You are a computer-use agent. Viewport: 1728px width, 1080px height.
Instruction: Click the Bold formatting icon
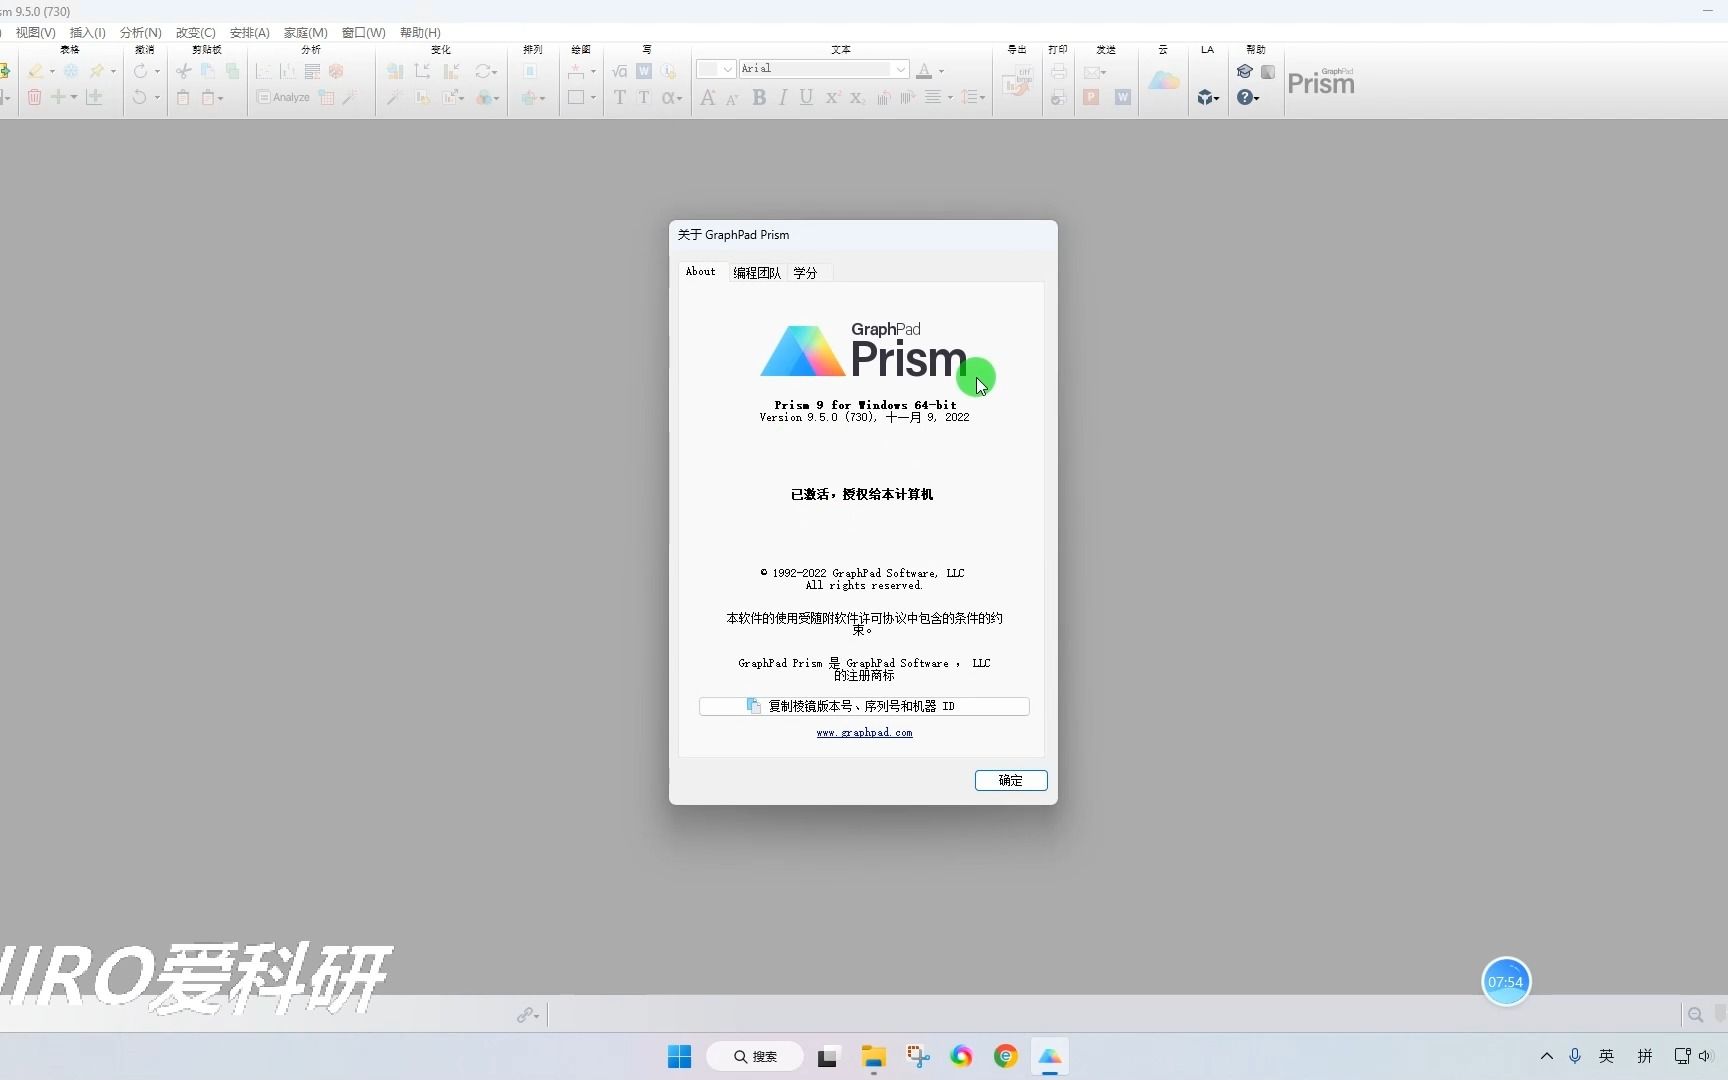(759, 97)
